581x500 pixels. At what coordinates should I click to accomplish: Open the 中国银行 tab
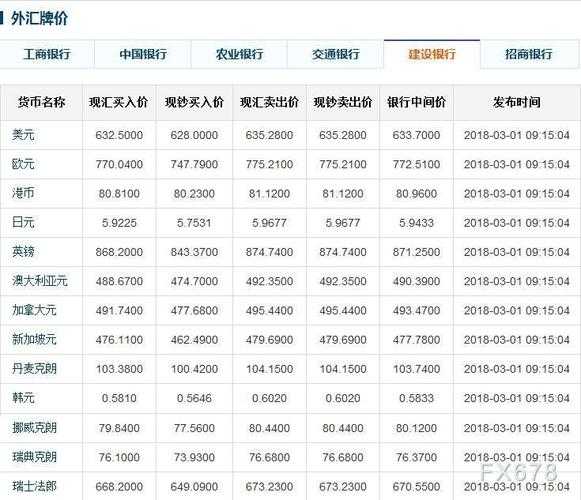[143, 54]
